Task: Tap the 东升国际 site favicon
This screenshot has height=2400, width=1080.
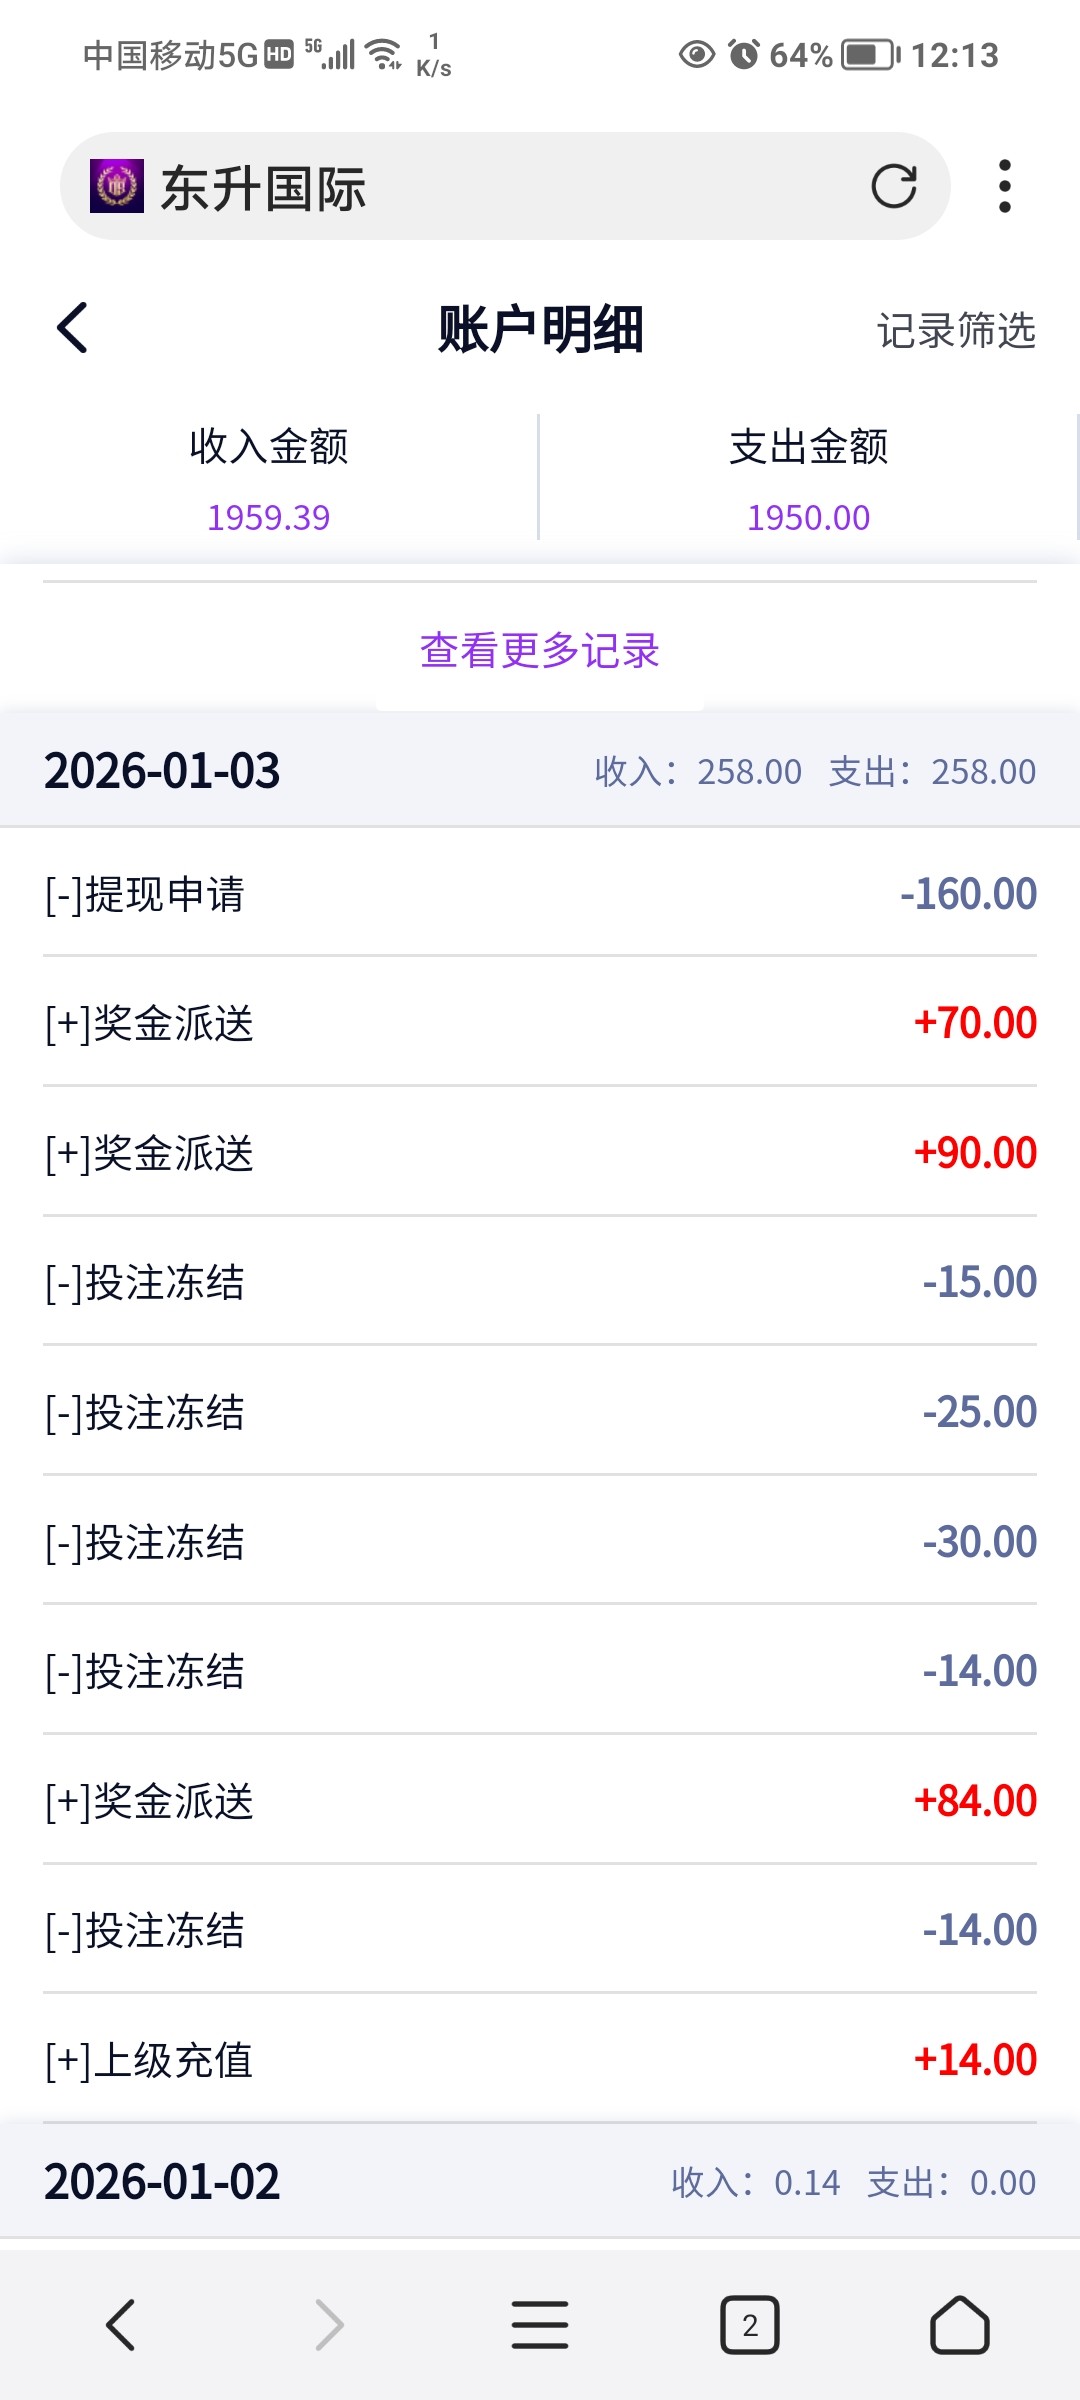Action: (117, 186)
